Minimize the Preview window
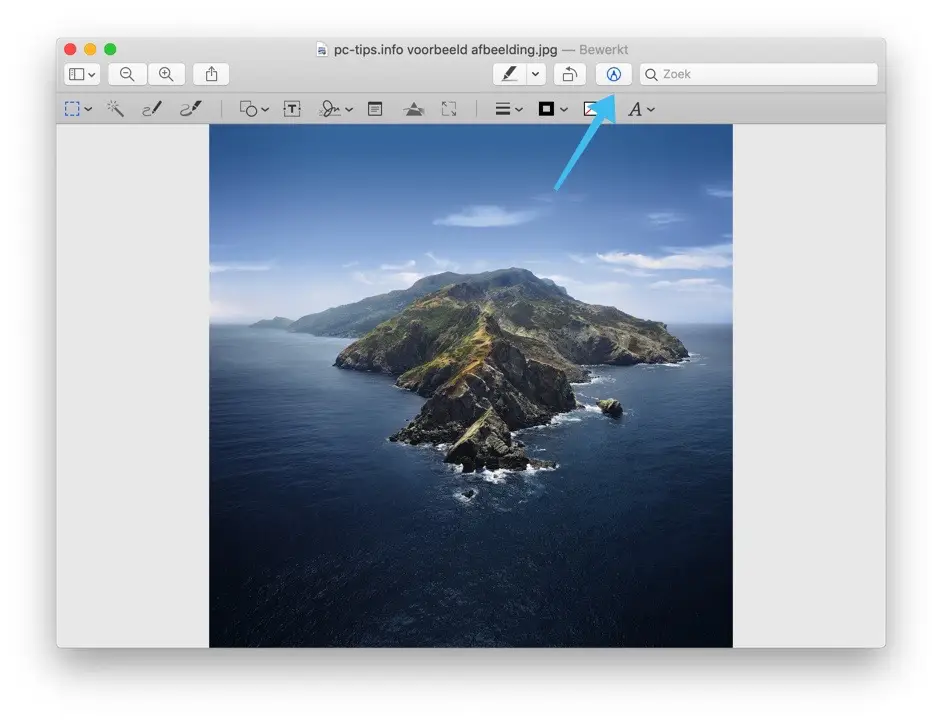 coord(90,49)
